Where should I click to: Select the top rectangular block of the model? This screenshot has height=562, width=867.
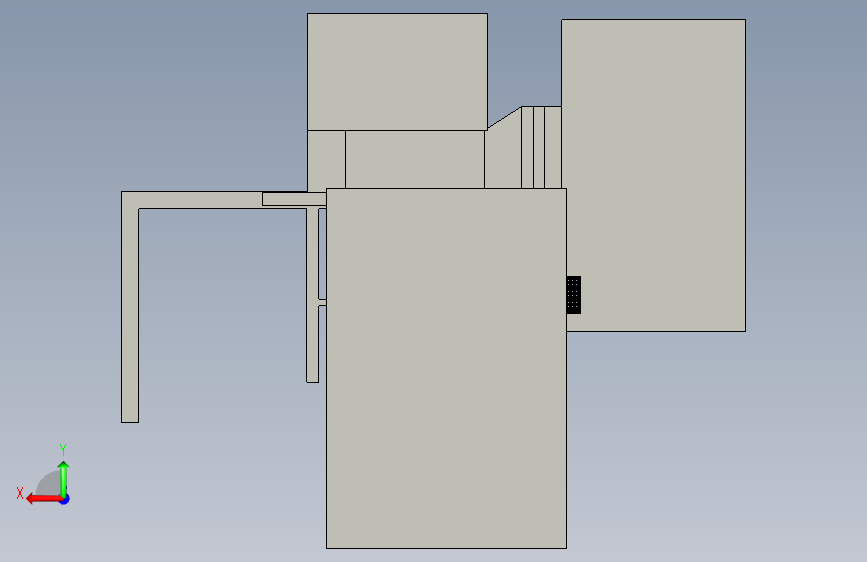(397, 72)
